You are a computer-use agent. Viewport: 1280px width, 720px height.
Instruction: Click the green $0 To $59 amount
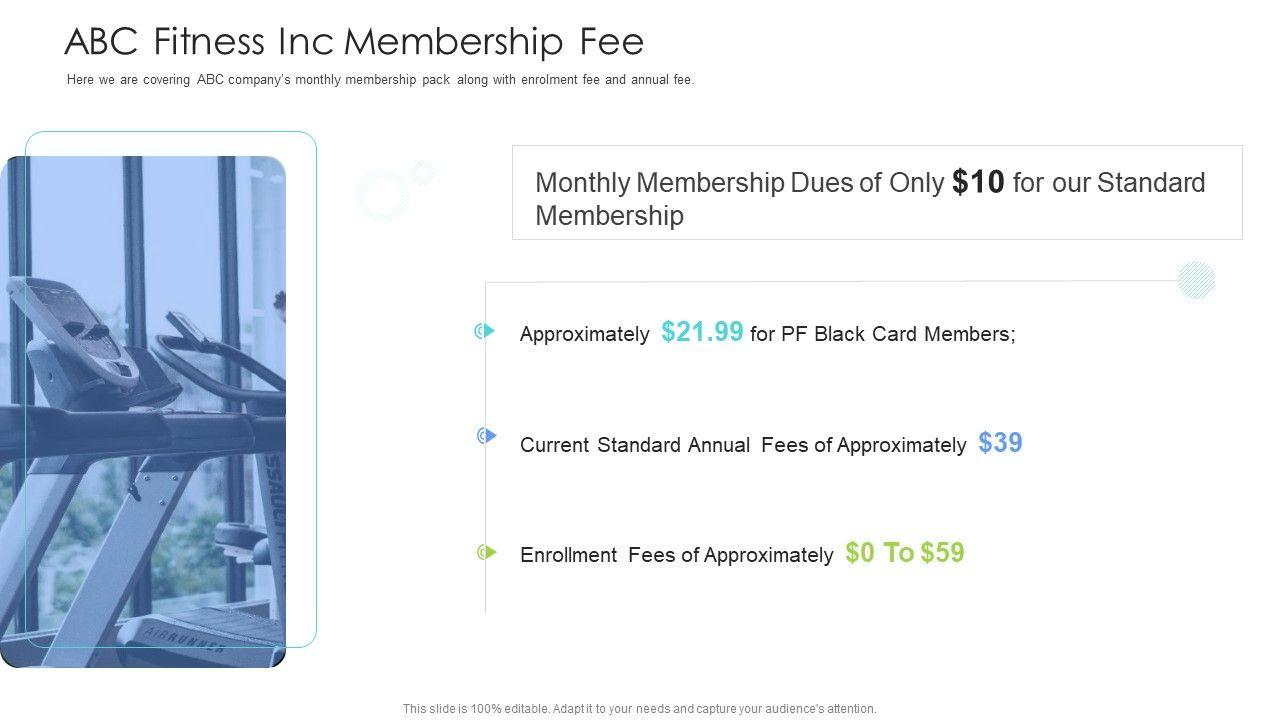[904, 553]
